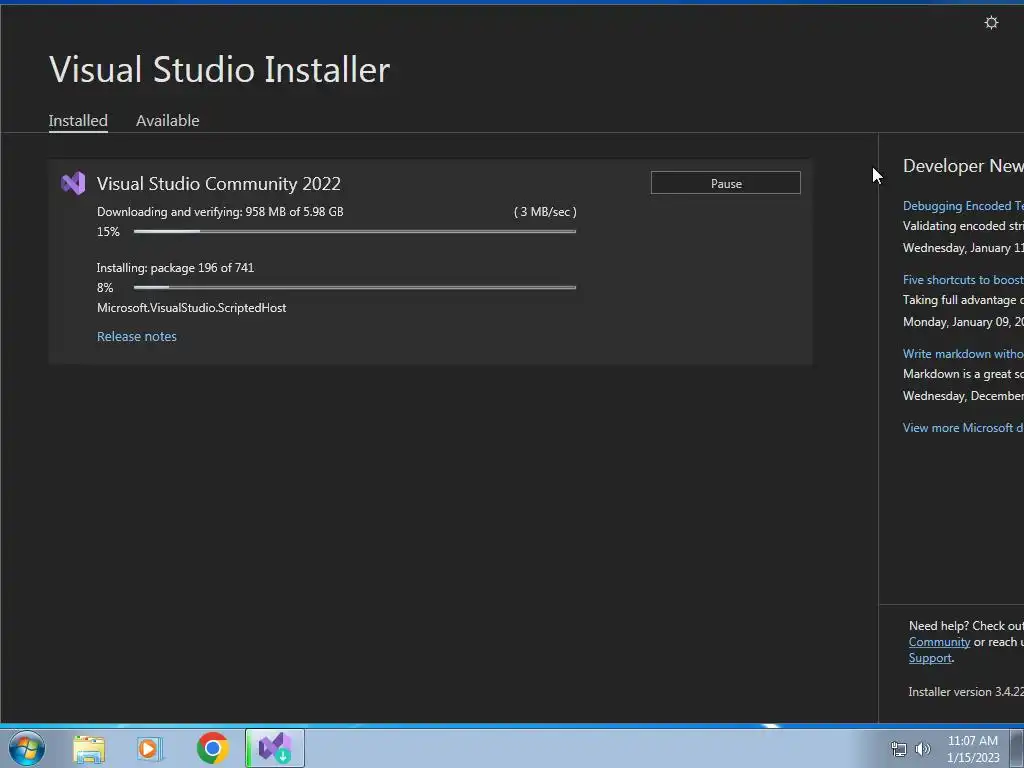Click Microsoft.VisualStudio.ScriptedHost package name
This screenshot has height=768, width=1024.
pyautogui.click(x=191, y=308)
